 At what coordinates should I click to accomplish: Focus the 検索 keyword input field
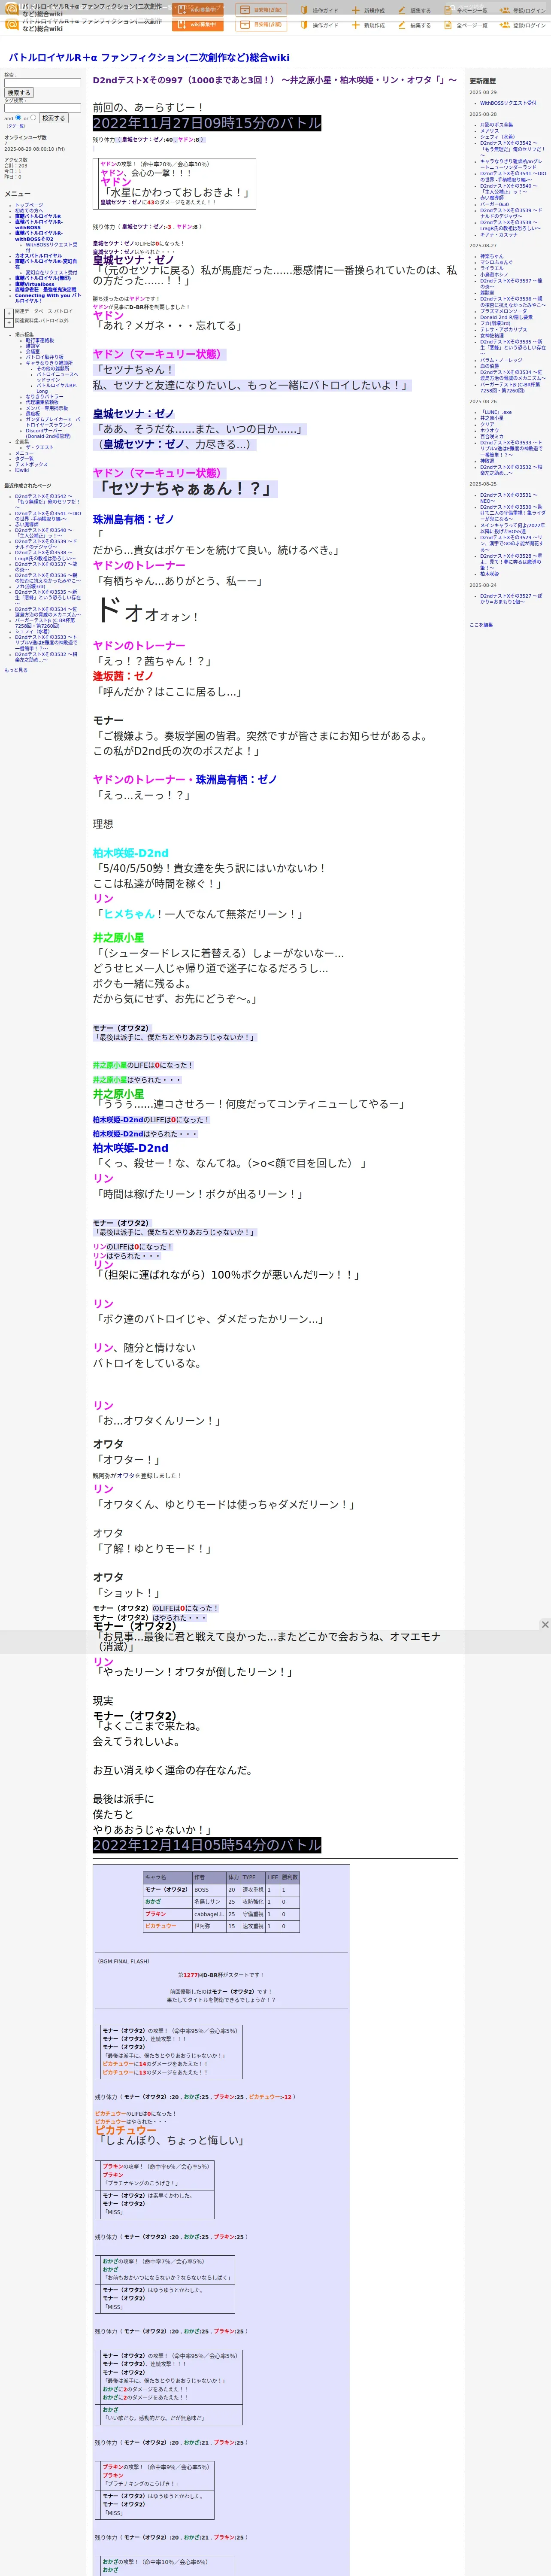43,83
